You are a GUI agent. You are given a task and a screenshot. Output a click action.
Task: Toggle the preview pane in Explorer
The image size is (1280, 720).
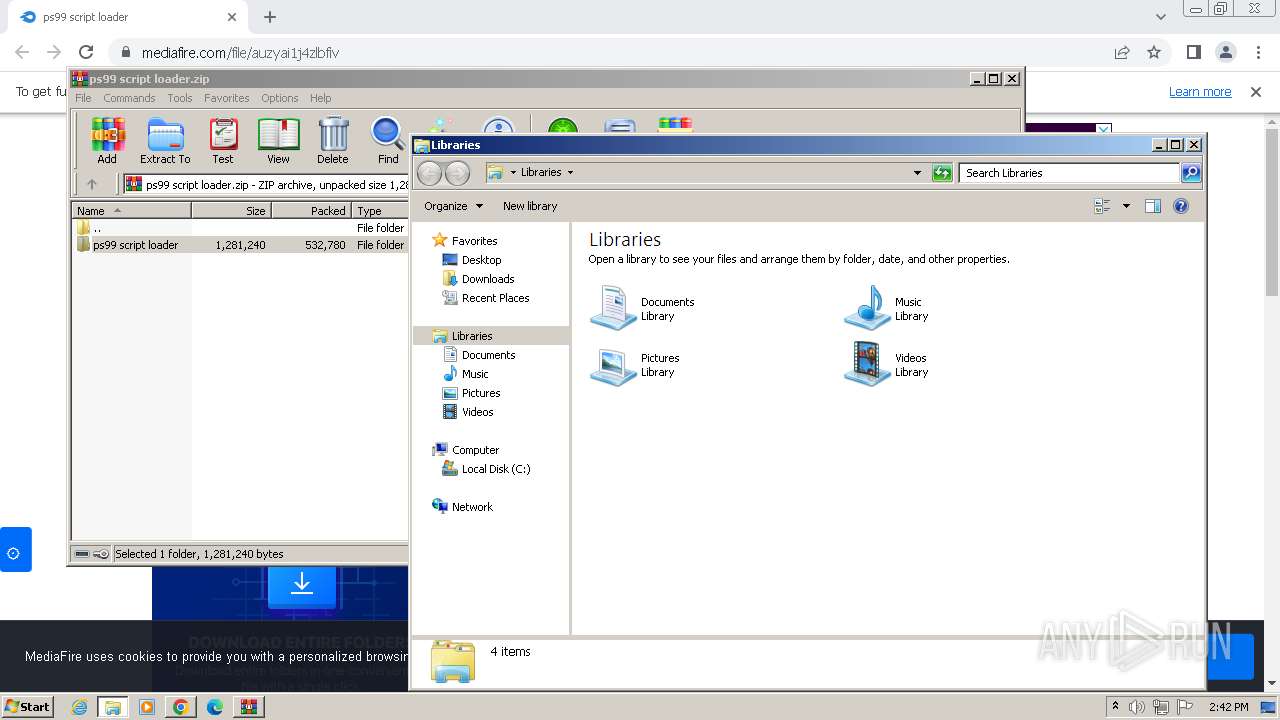click(x=1153, y=206)
